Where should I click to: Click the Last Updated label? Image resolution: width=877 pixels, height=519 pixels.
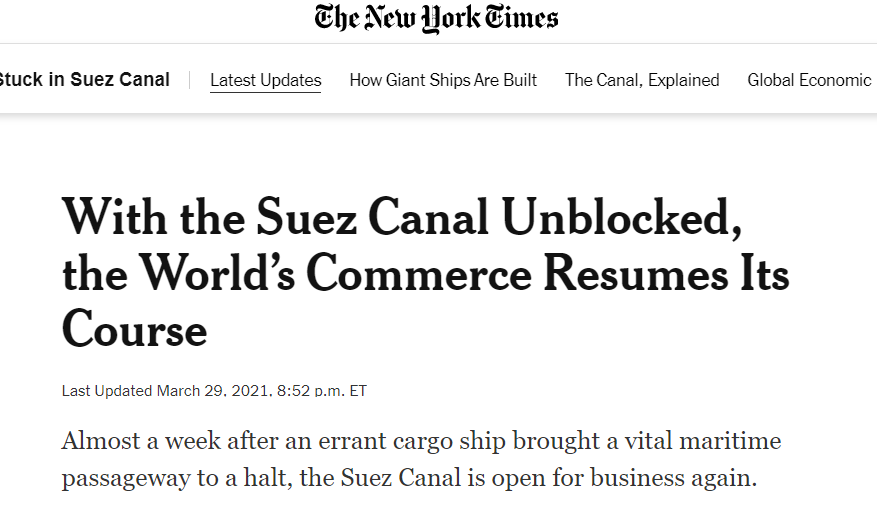tap(107, 391)
